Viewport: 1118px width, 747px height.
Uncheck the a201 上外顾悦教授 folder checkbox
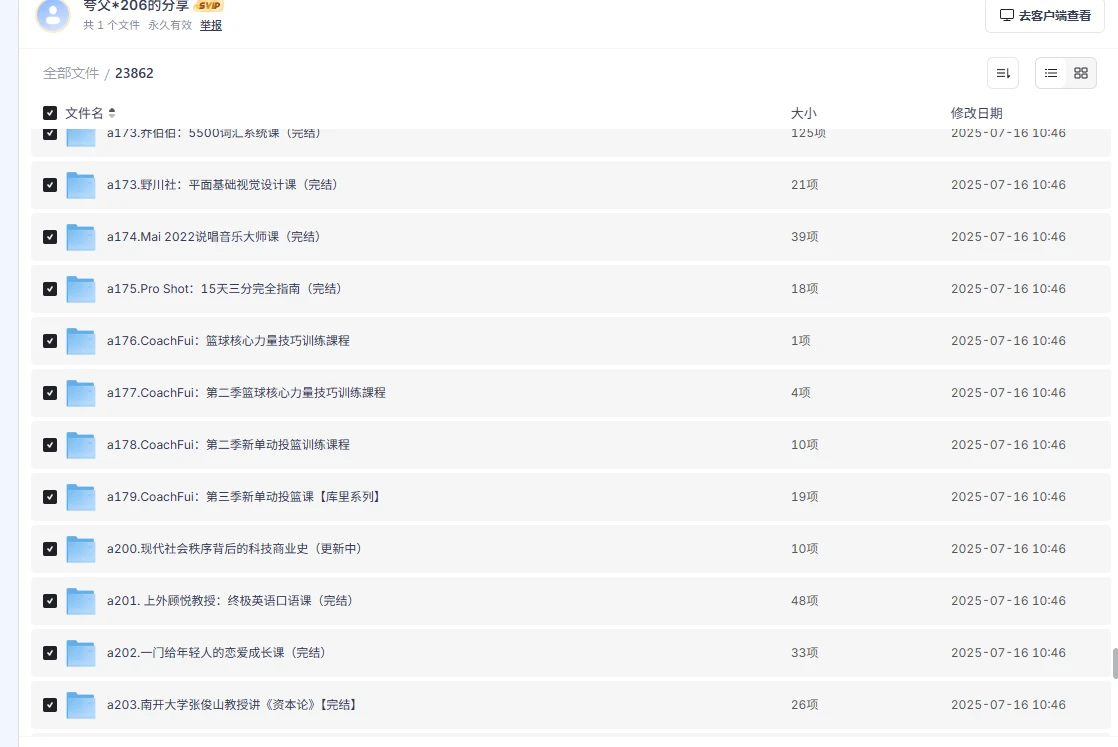50,601
